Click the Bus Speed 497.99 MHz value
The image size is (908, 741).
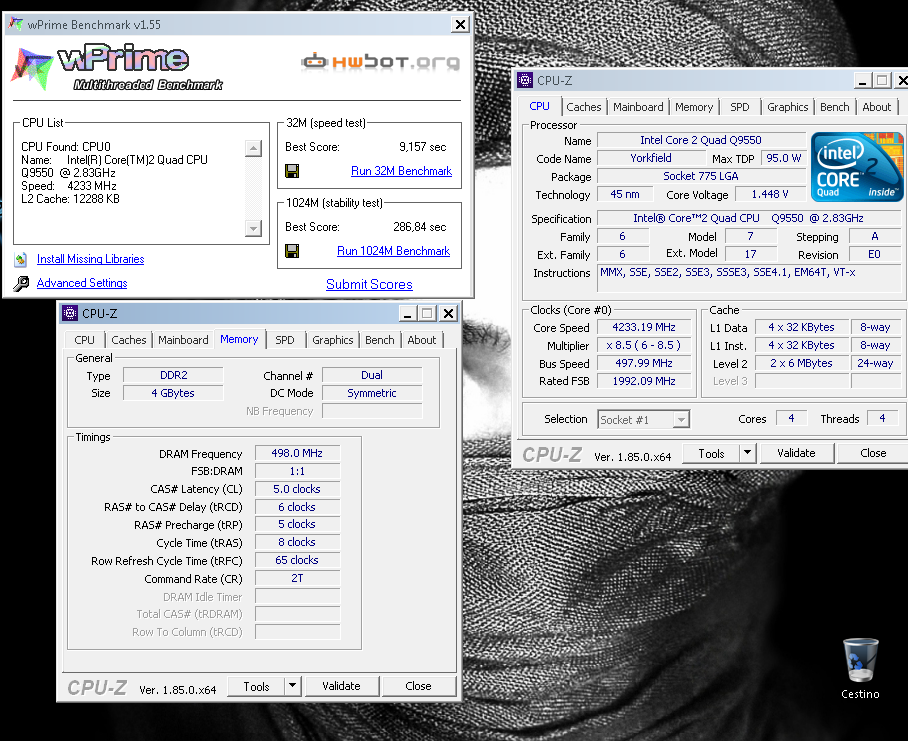(x=644, y=363)
